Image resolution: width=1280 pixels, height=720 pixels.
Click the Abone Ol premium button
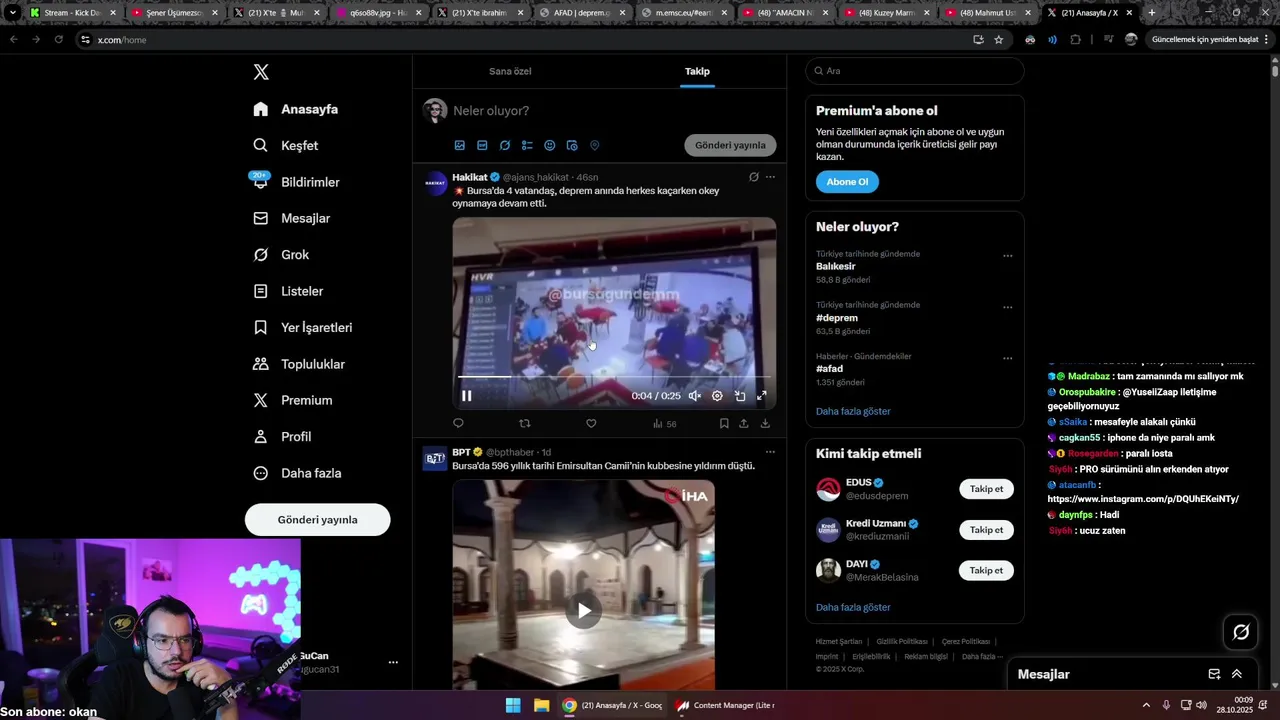click(x=847, y=182)
